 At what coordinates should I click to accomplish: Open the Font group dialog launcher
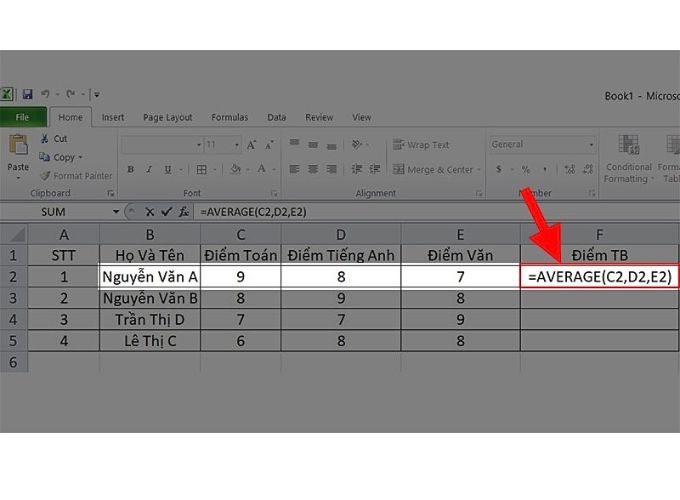tap(274, 193)
